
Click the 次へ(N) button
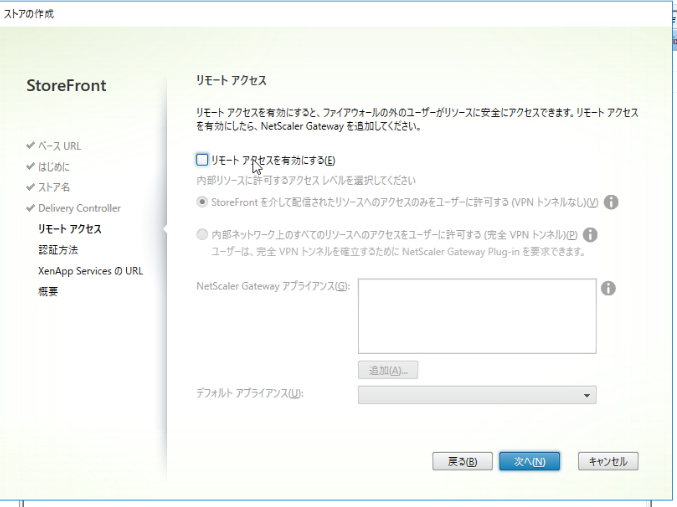pyautogui.click(x=529, y=461)
